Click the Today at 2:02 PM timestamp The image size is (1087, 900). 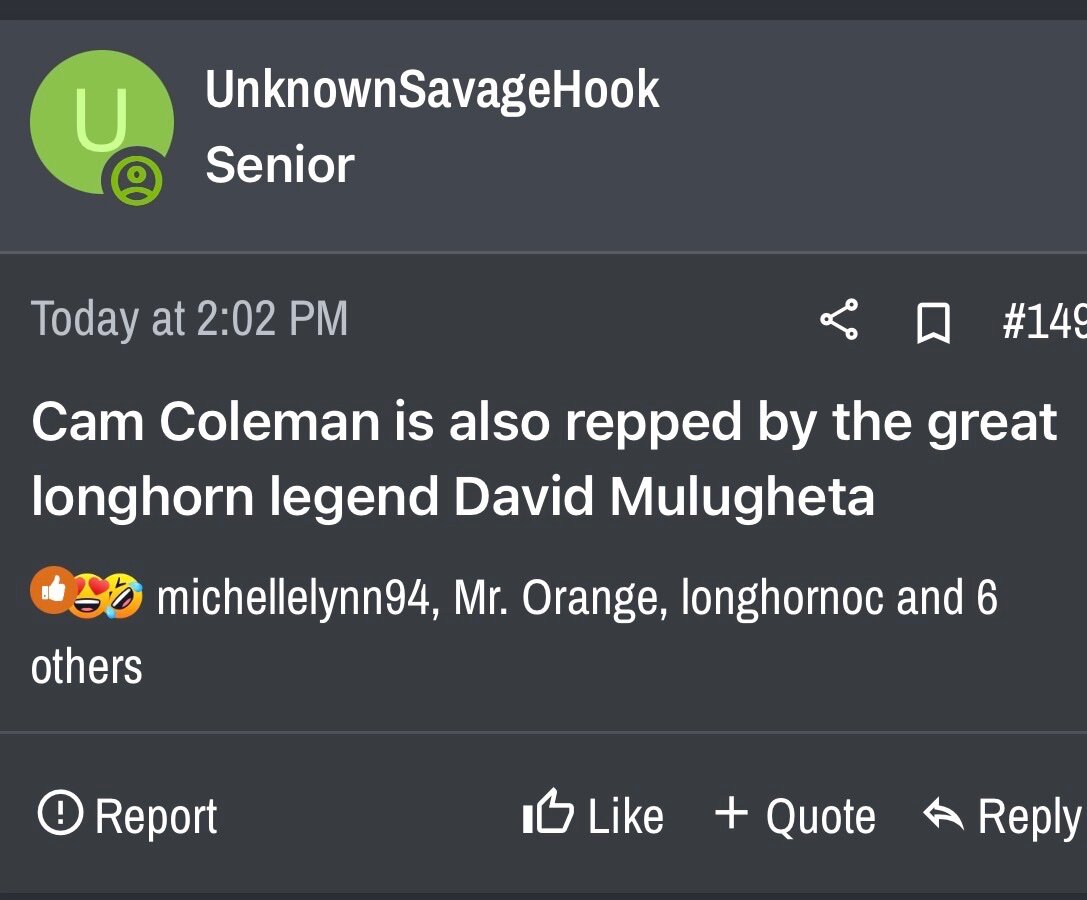190,319
